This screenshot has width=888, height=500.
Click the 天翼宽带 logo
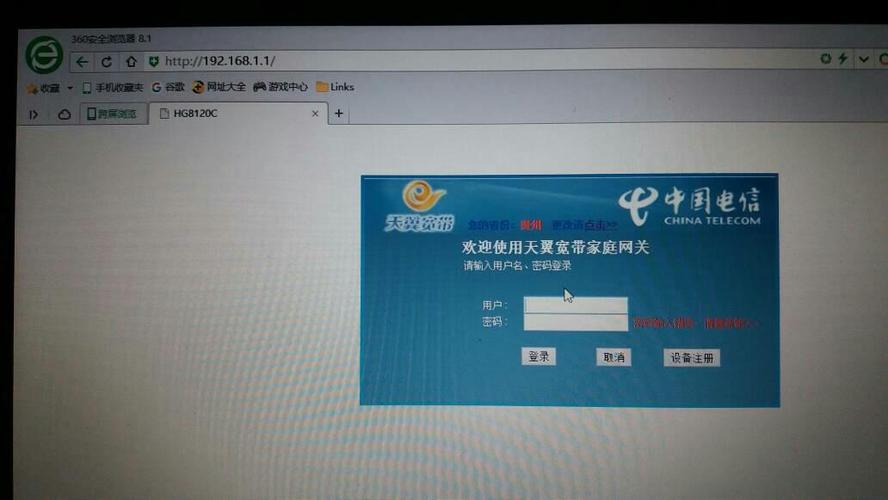tap(420, 206)
